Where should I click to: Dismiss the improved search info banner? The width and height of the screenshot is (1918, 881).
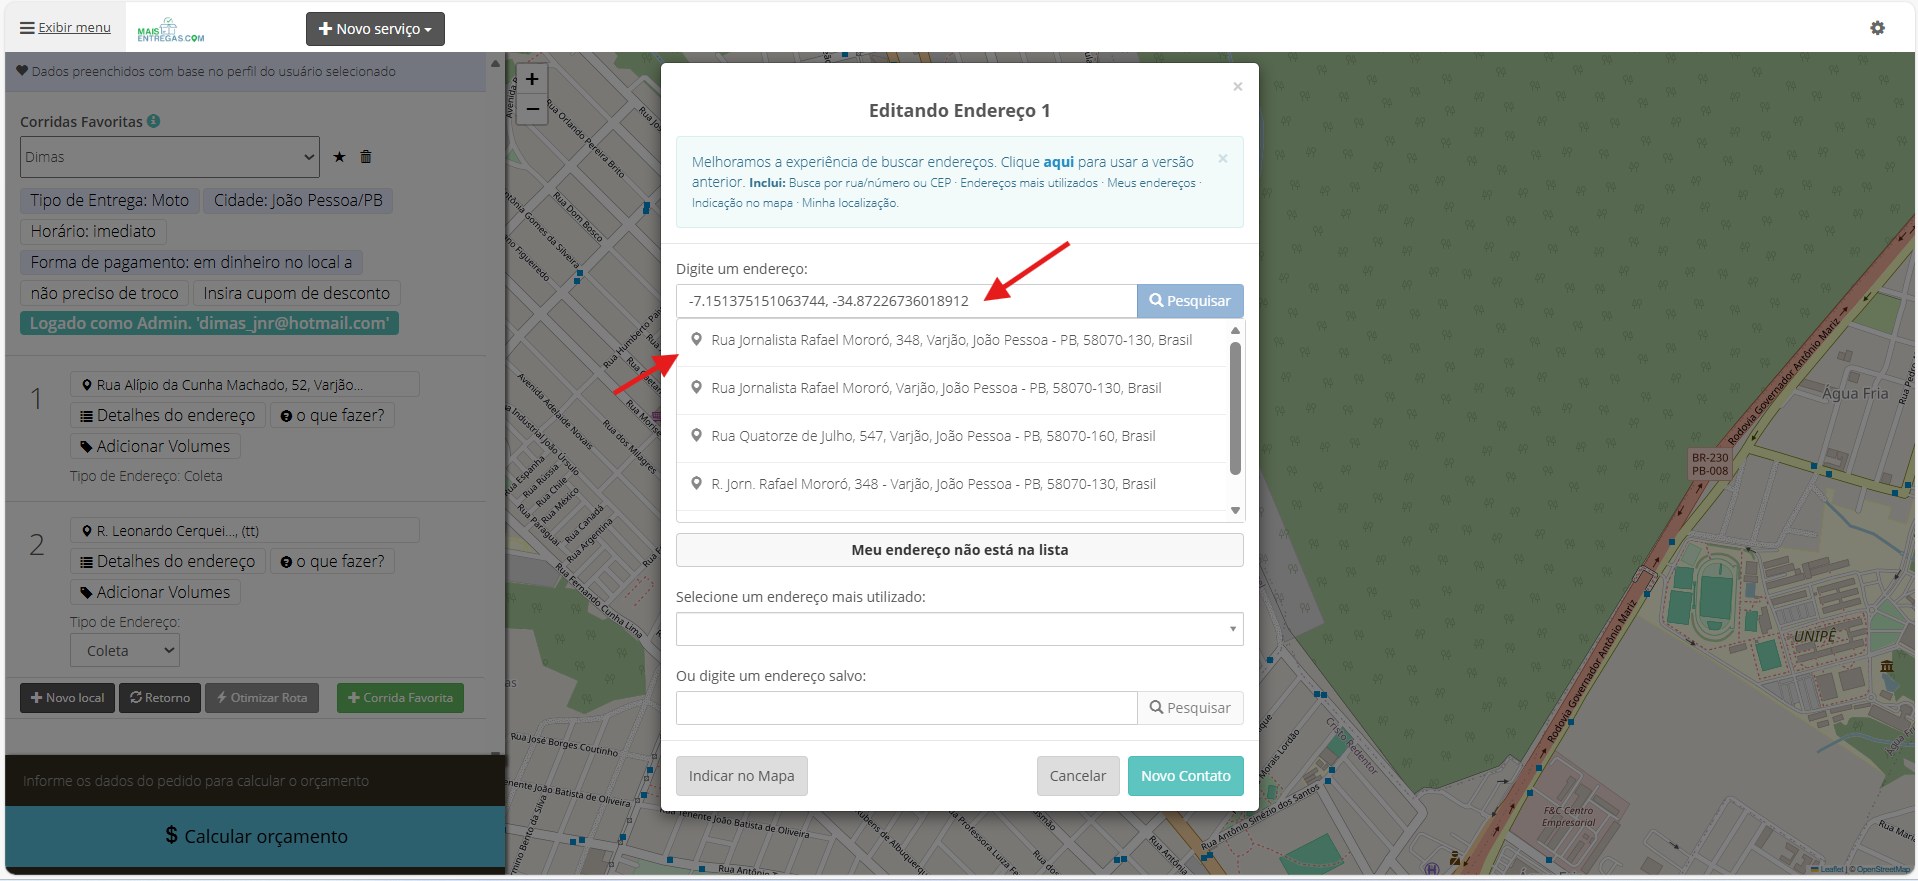click(1223, 159)
